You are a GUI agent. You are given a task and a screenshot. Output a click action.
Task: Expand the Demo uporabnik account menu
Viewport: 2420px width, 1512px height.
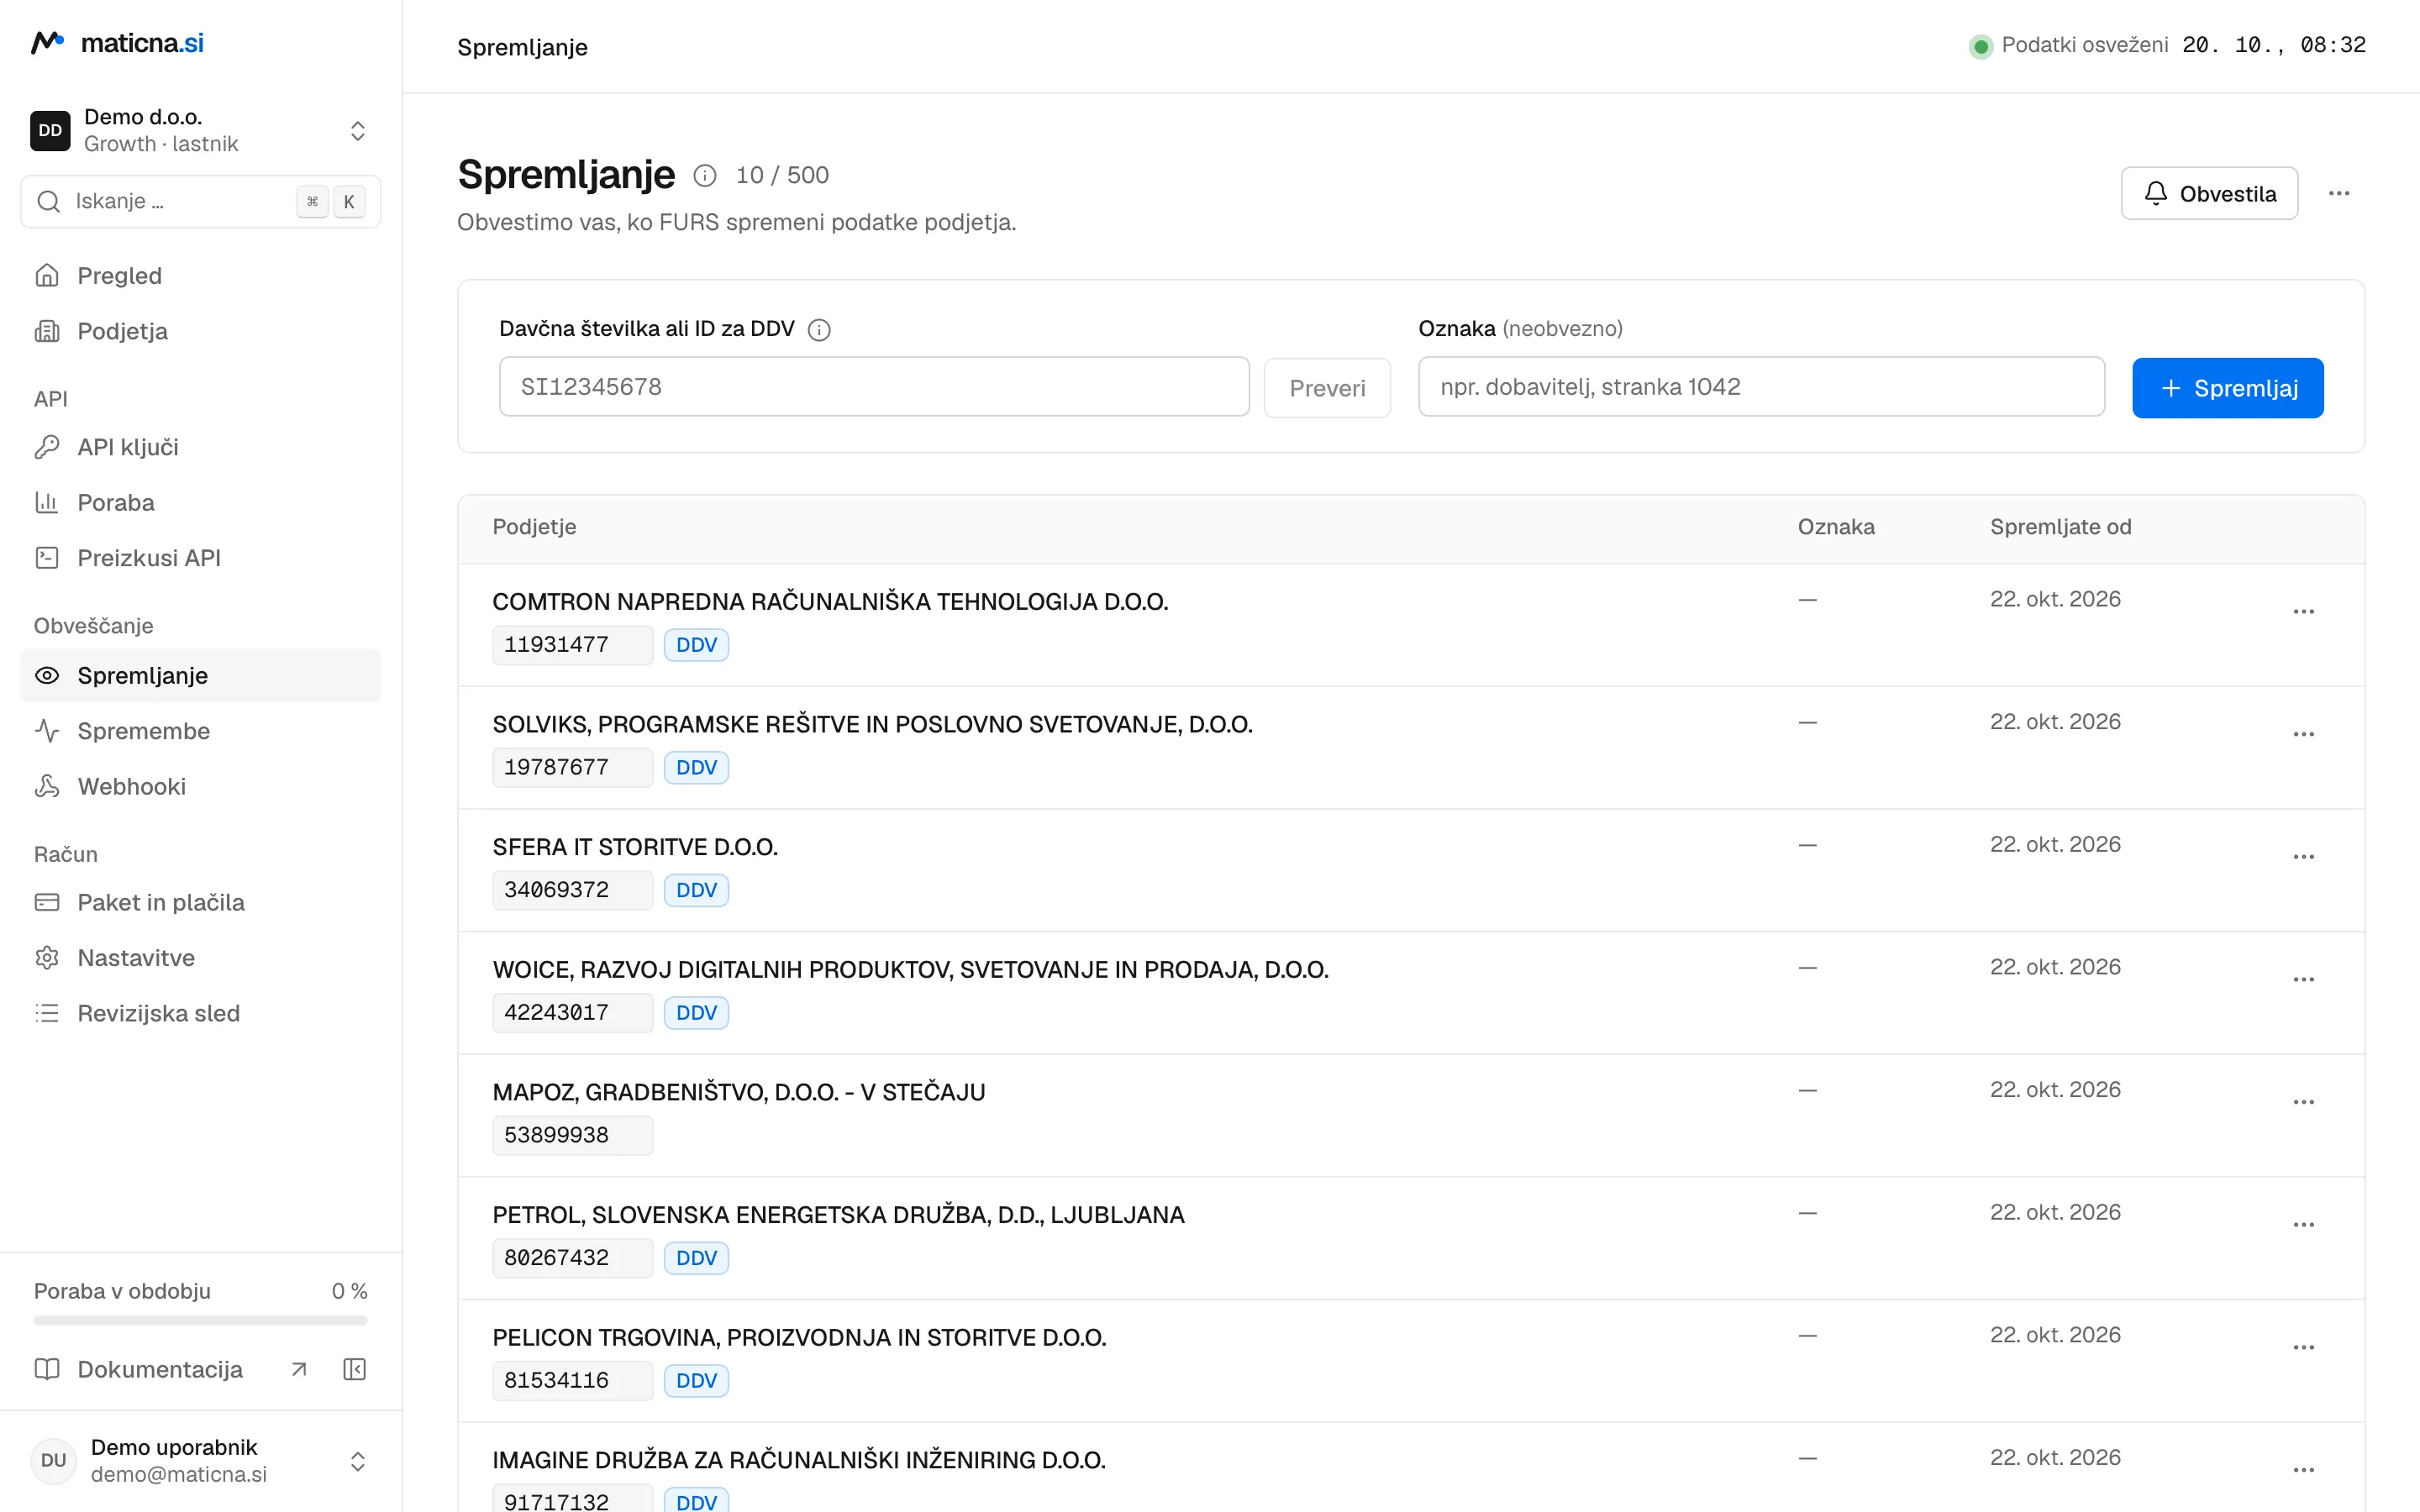tap(200, 1460)
